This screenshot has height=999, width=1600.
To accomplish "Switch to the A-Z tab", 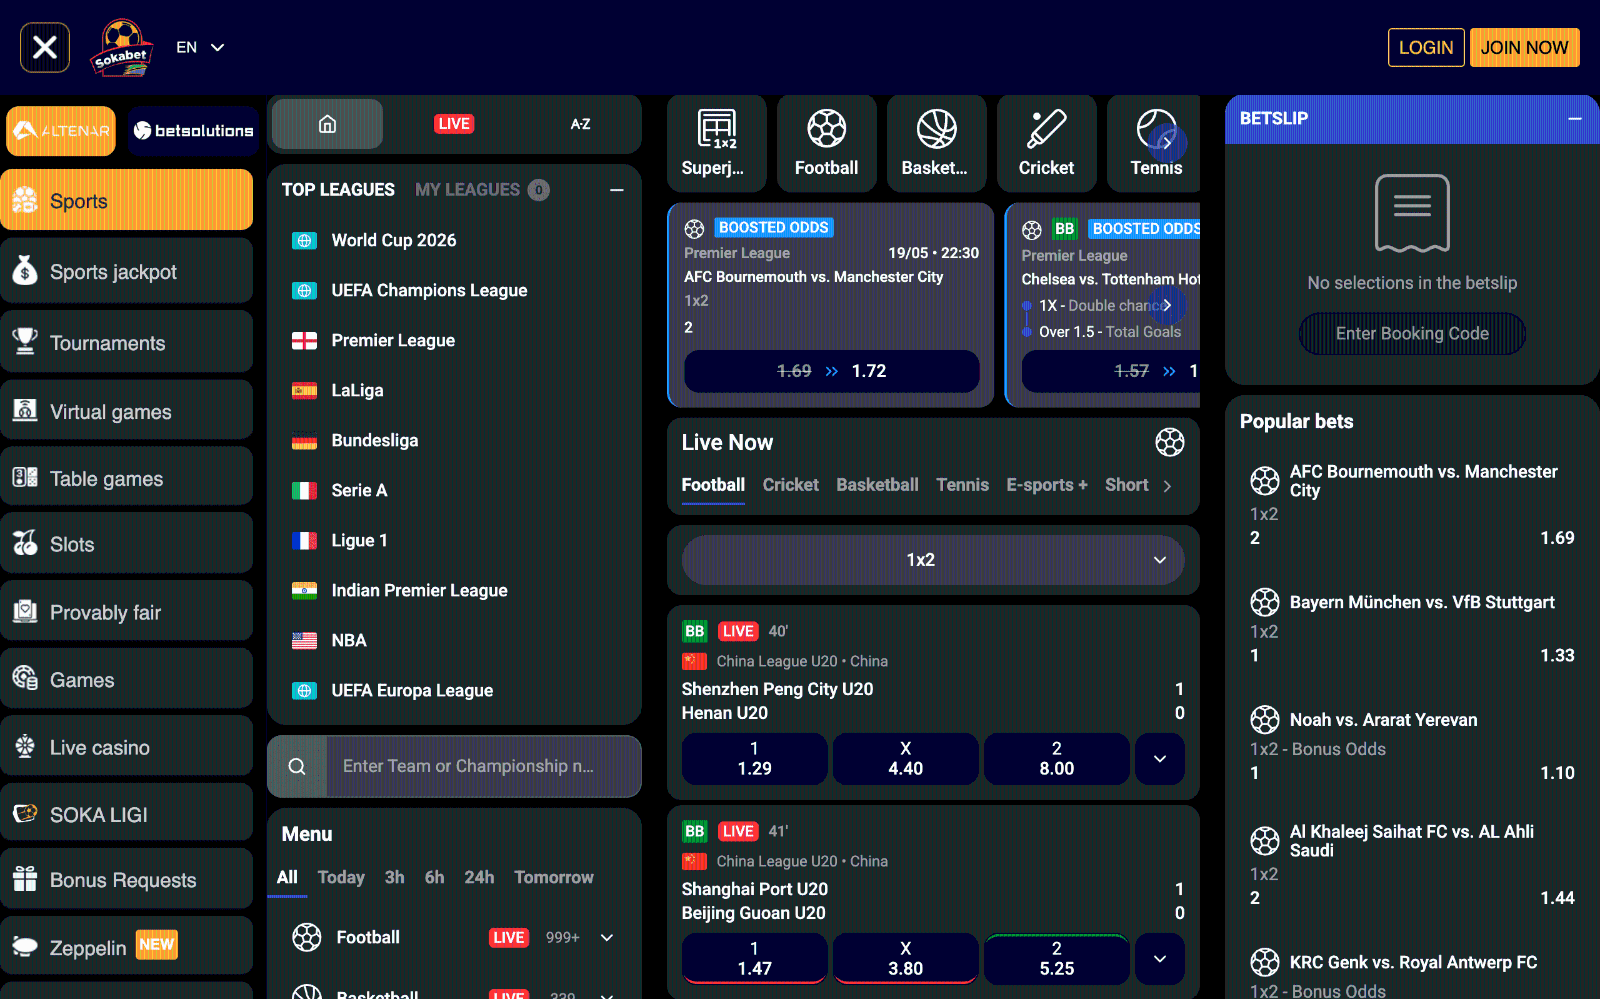I will 580,124.
